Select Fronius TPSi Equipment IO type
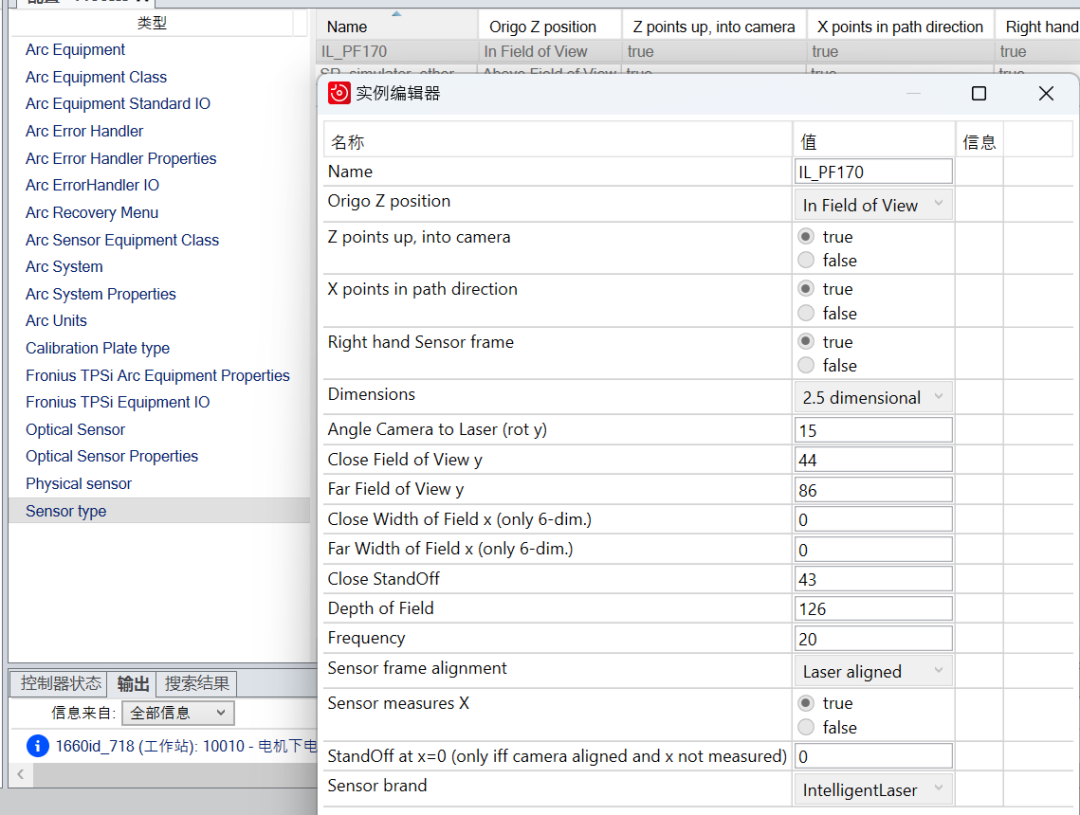1080x815 pixels. tap(117, 402)
